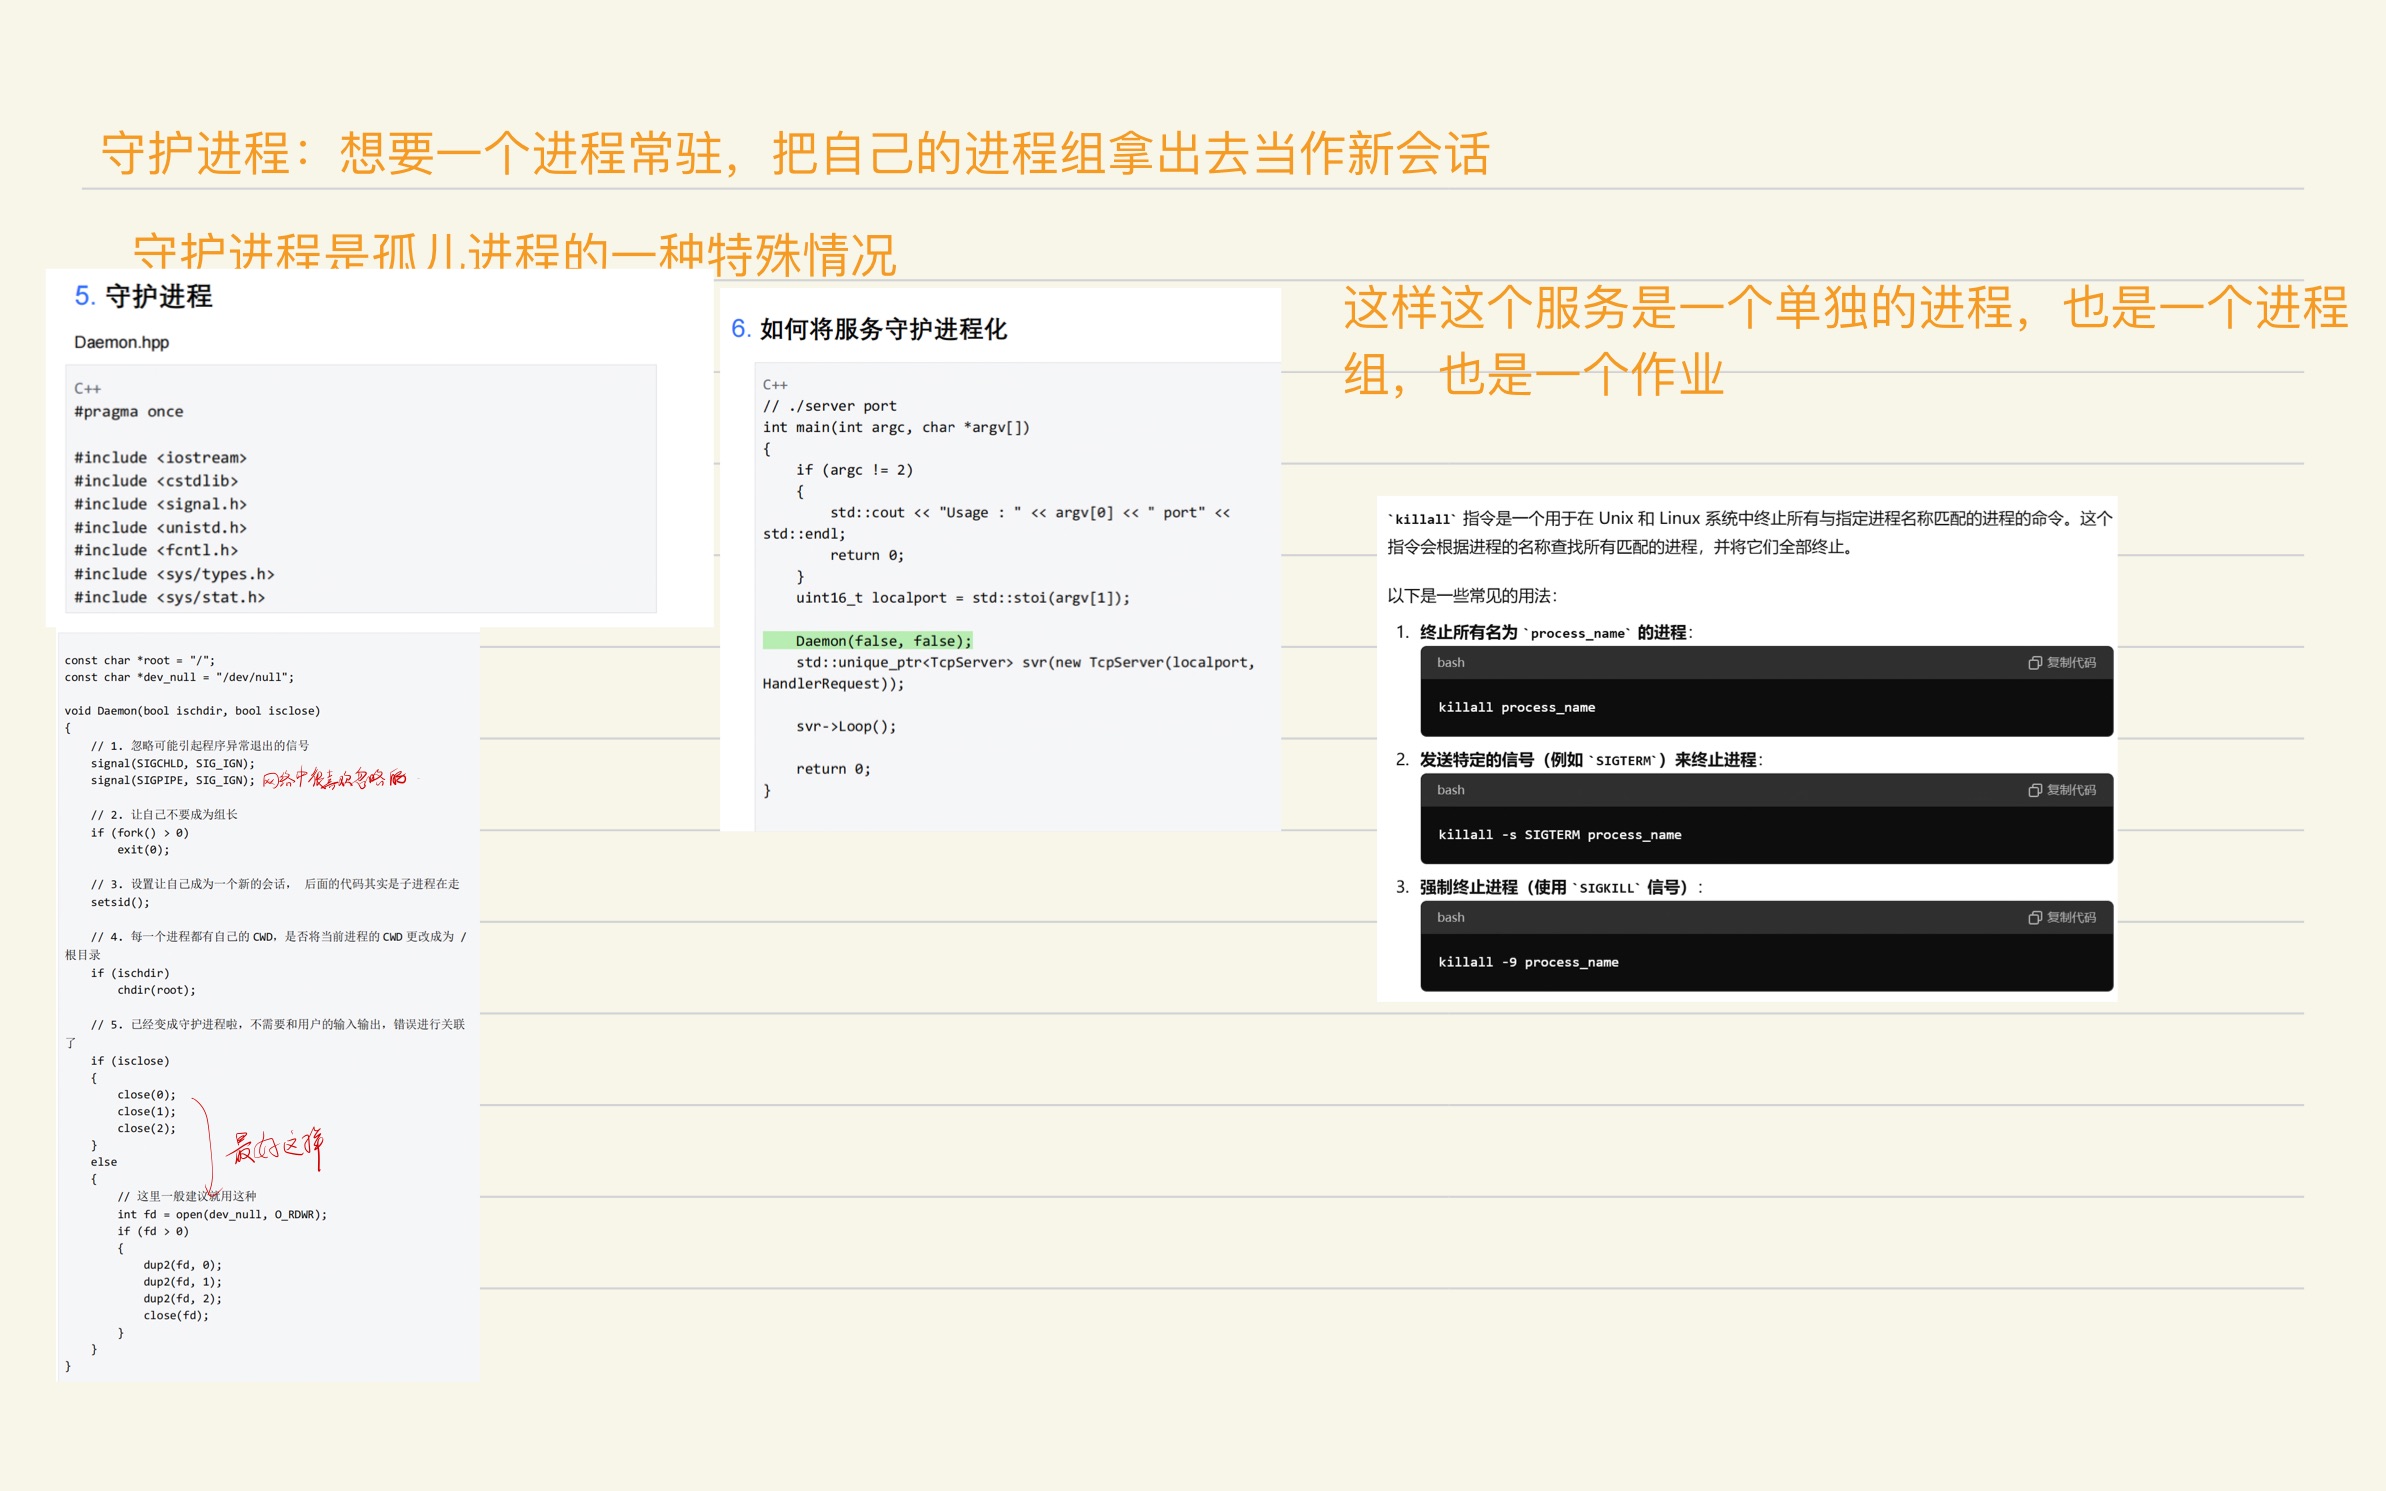The image size is (2386, 1491).
Task: Expand the section 5 守护进程 heading
Action: pos(143,296)
